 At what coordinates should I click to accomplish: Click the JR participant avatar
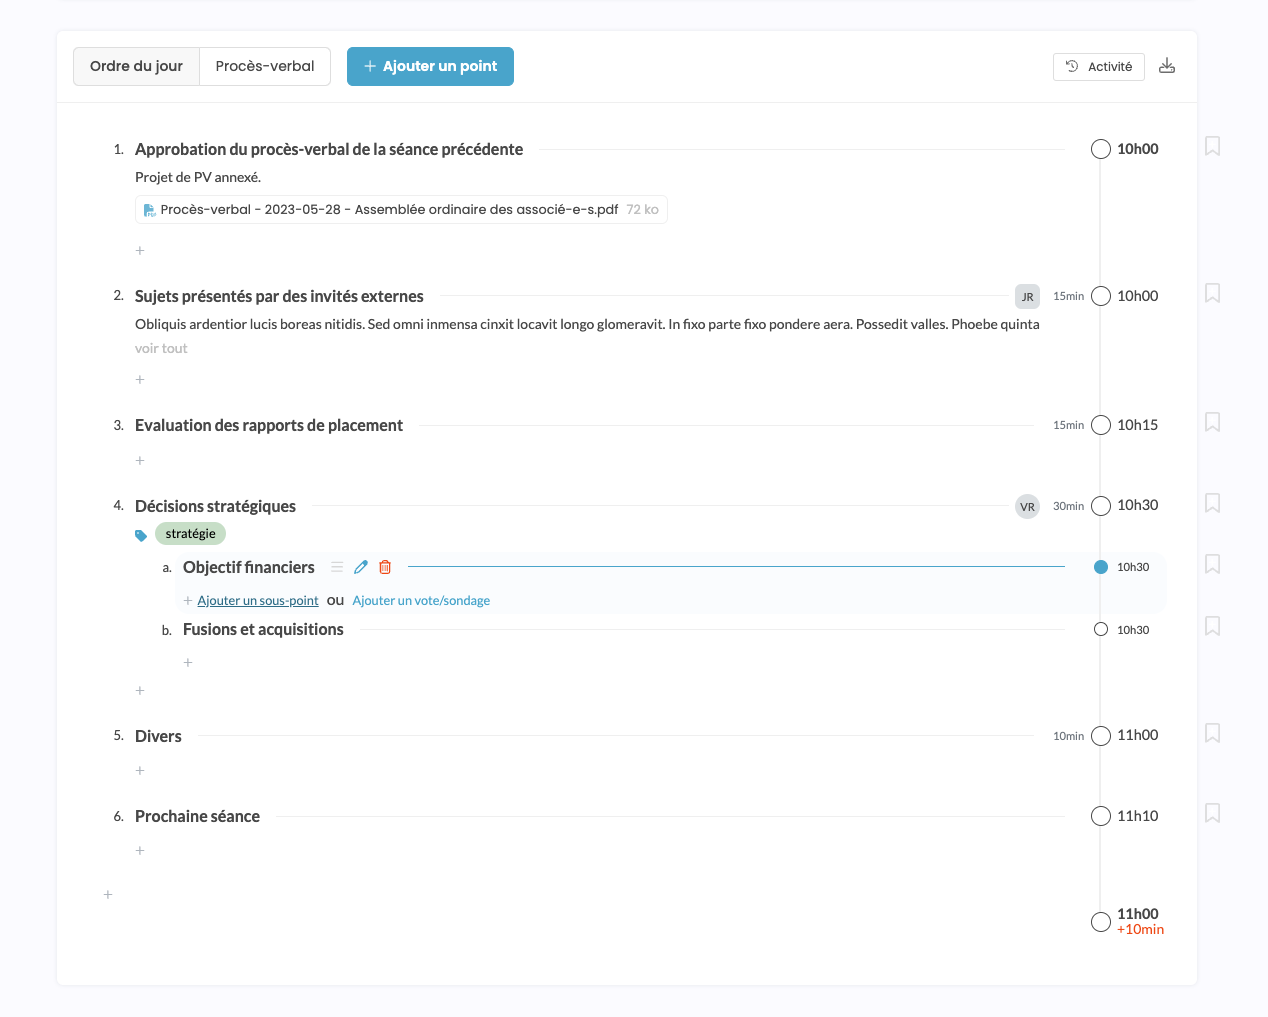tap(1027, 296)
